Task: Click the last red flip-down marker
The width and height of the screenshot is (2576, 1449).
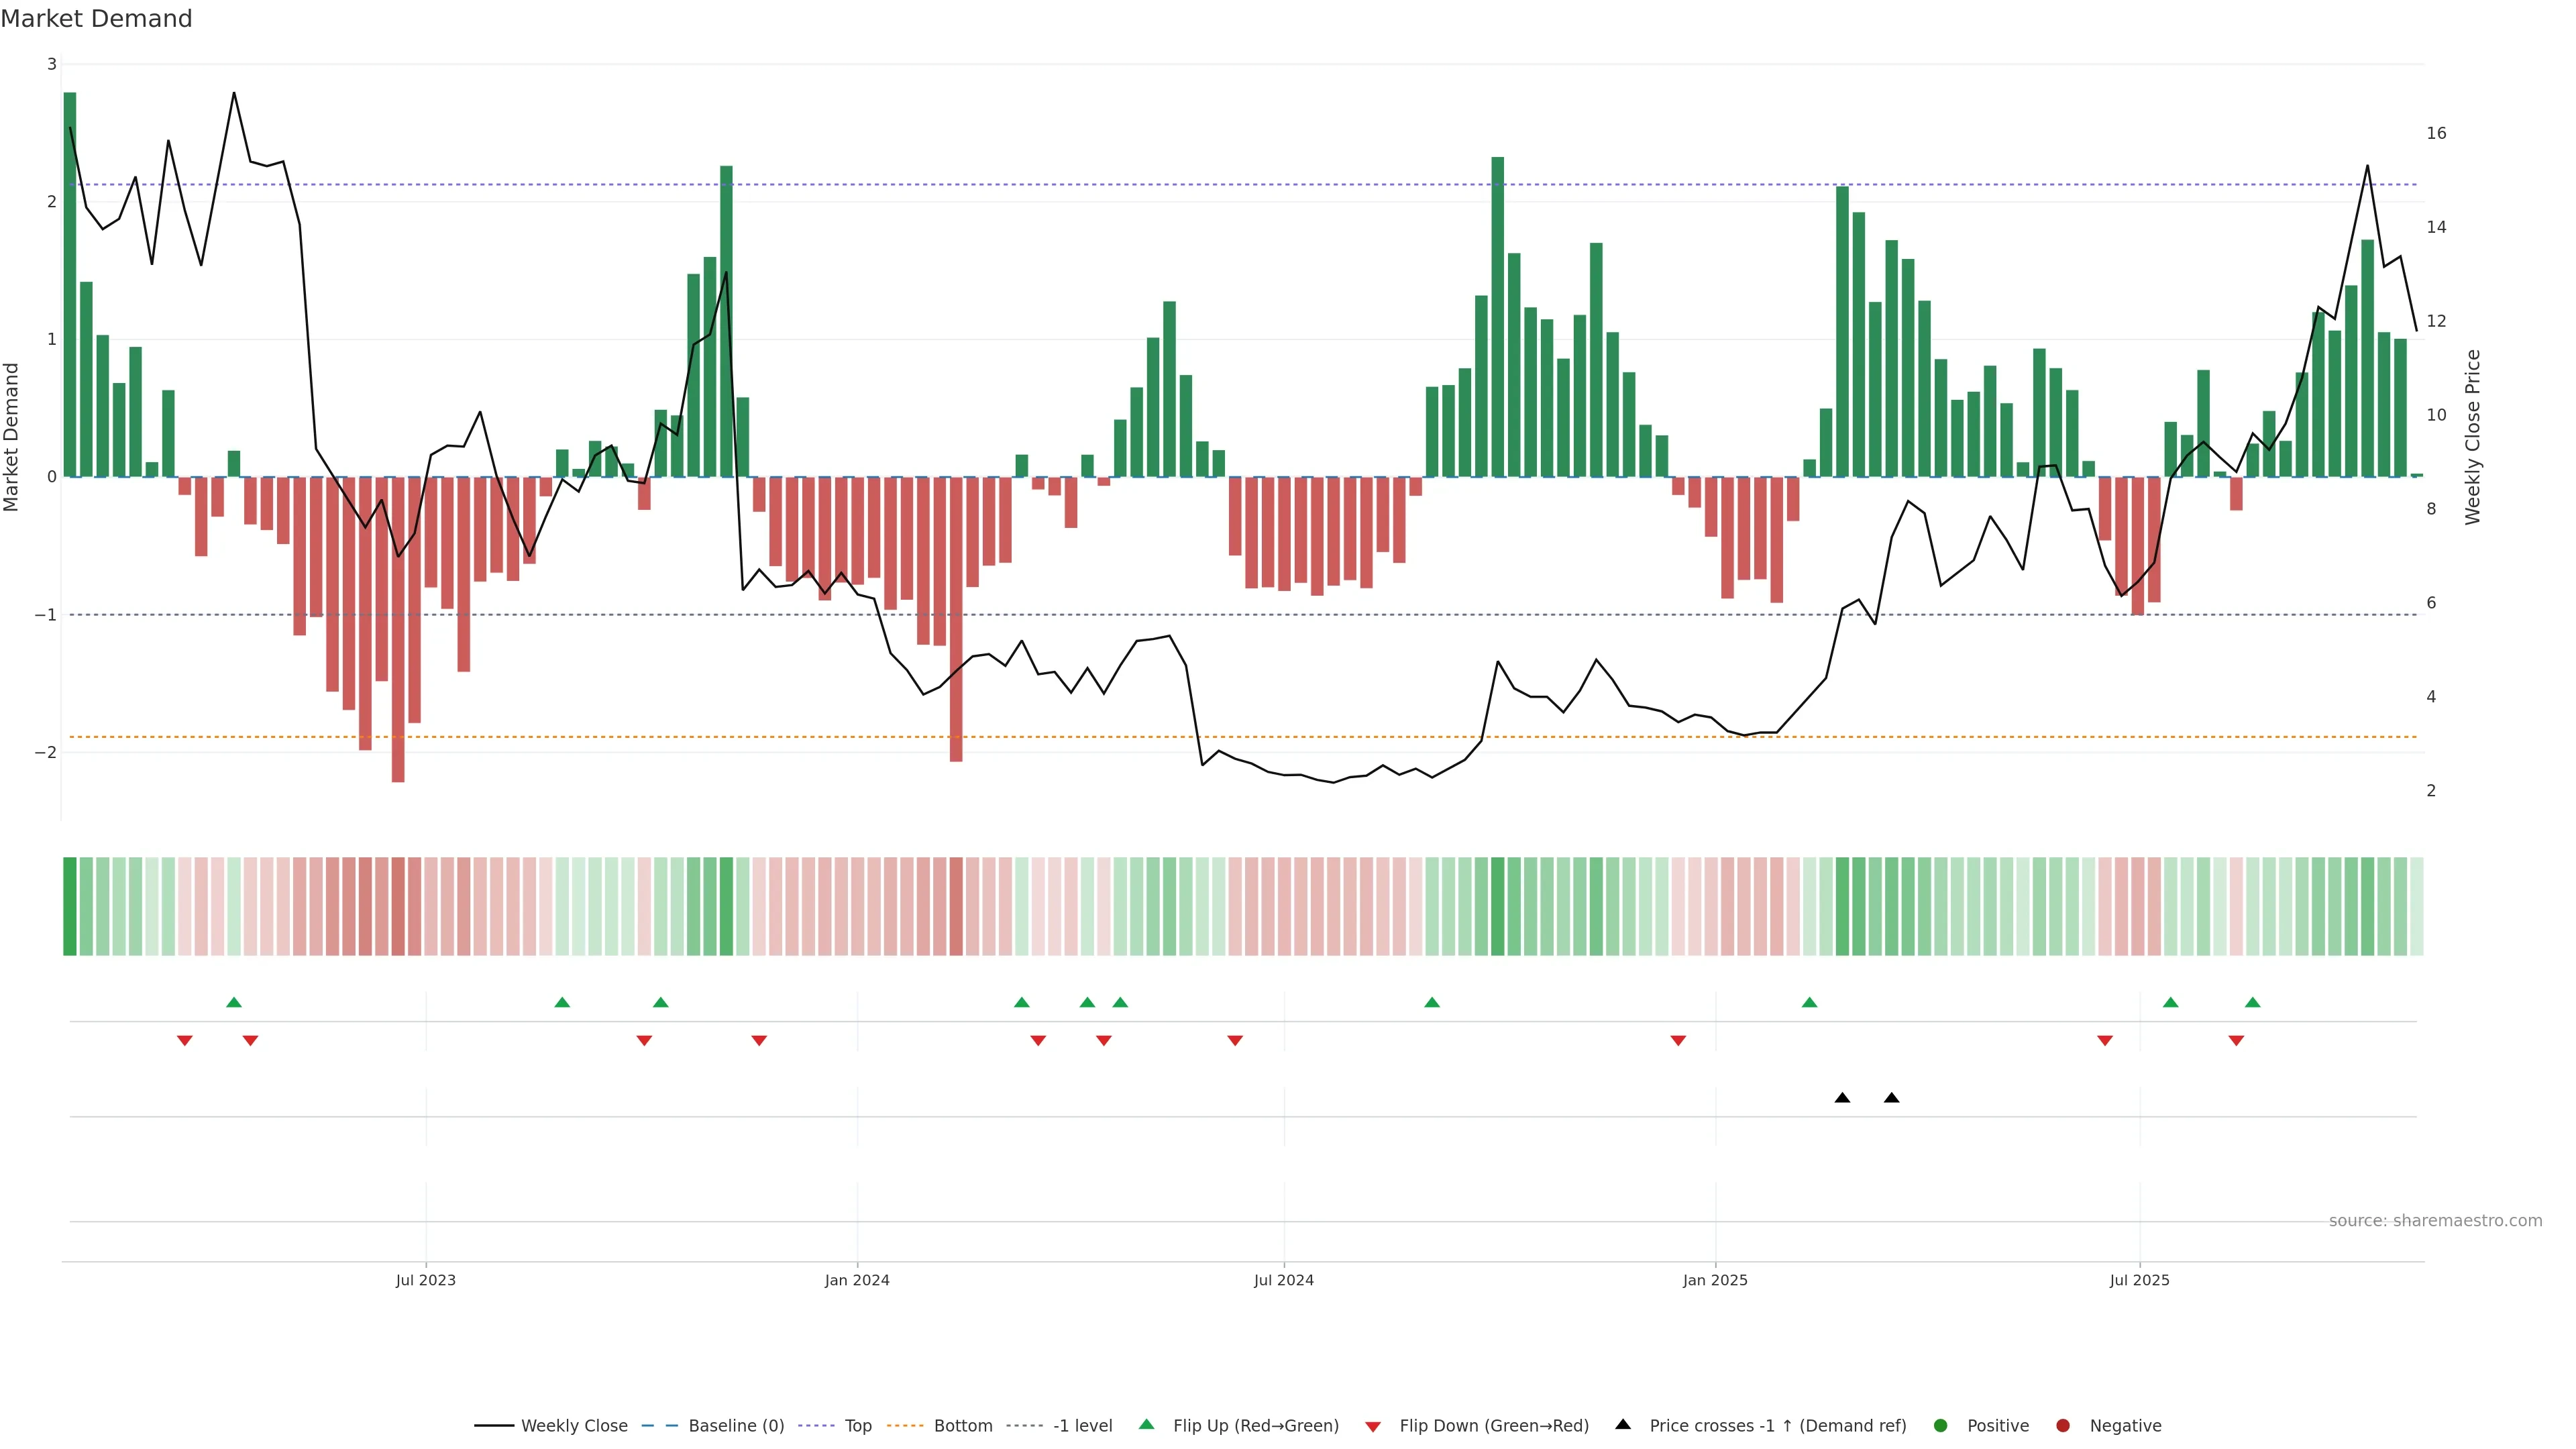Action: pyautogui.click(x=2236, y=1041)
